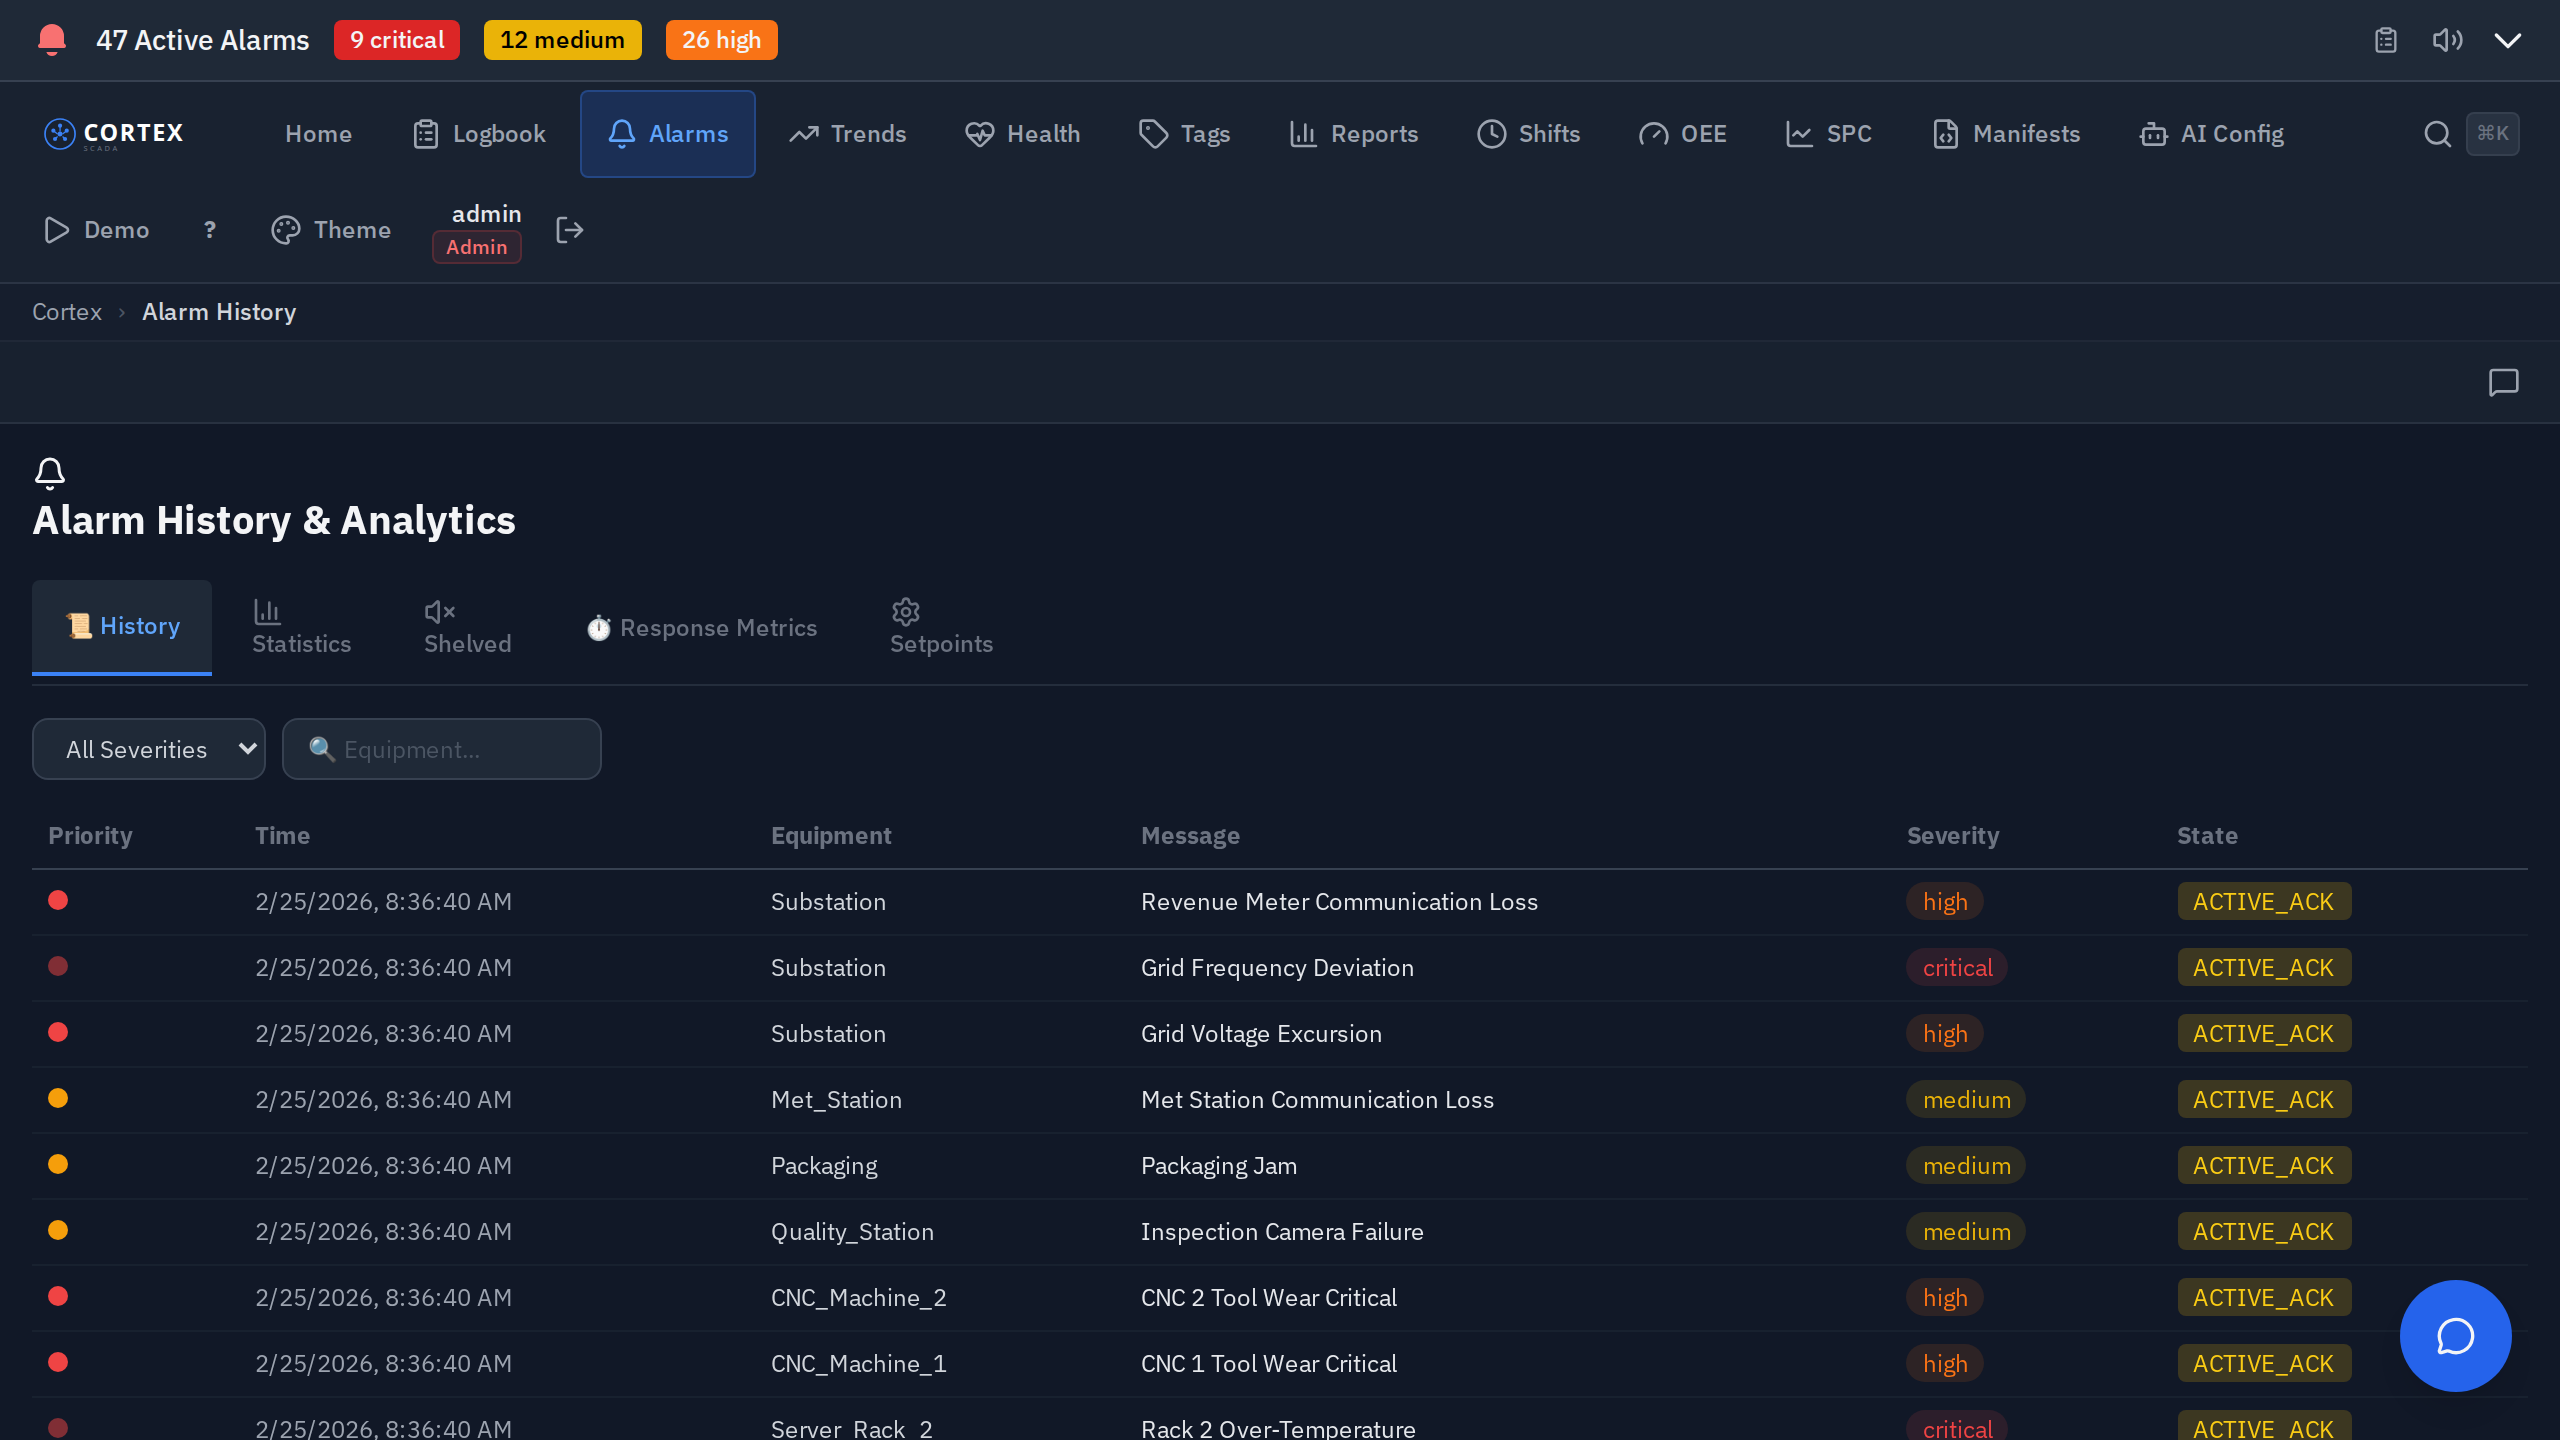2560x1440 pixels.
Task: Open the Alarms section in the navigation
Action: point(667,133)
